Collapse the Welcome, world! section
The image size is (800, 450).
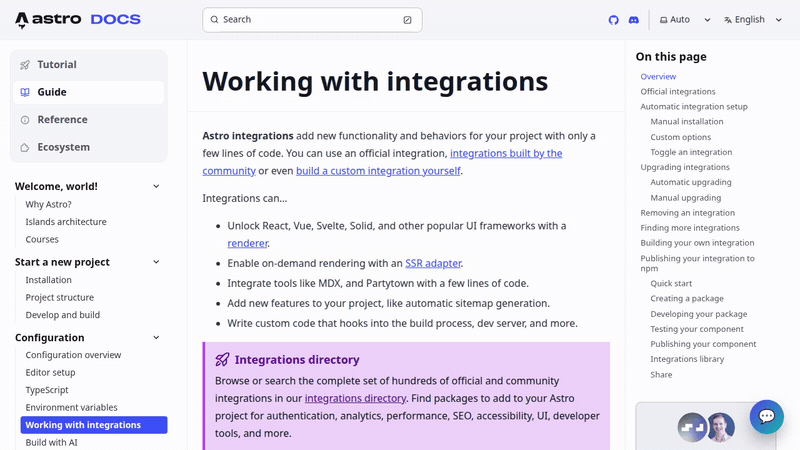[156, 186]
